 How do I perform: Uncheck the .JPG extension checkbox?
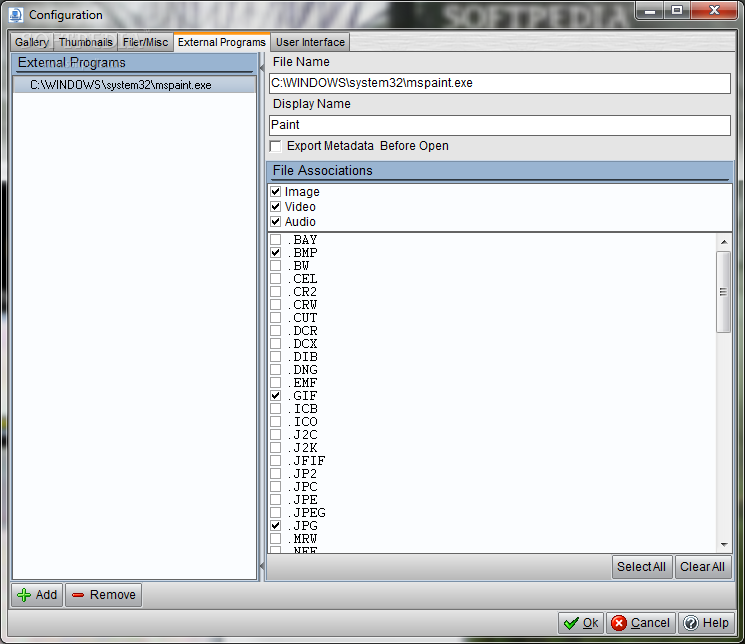click(x=276, y=526)
